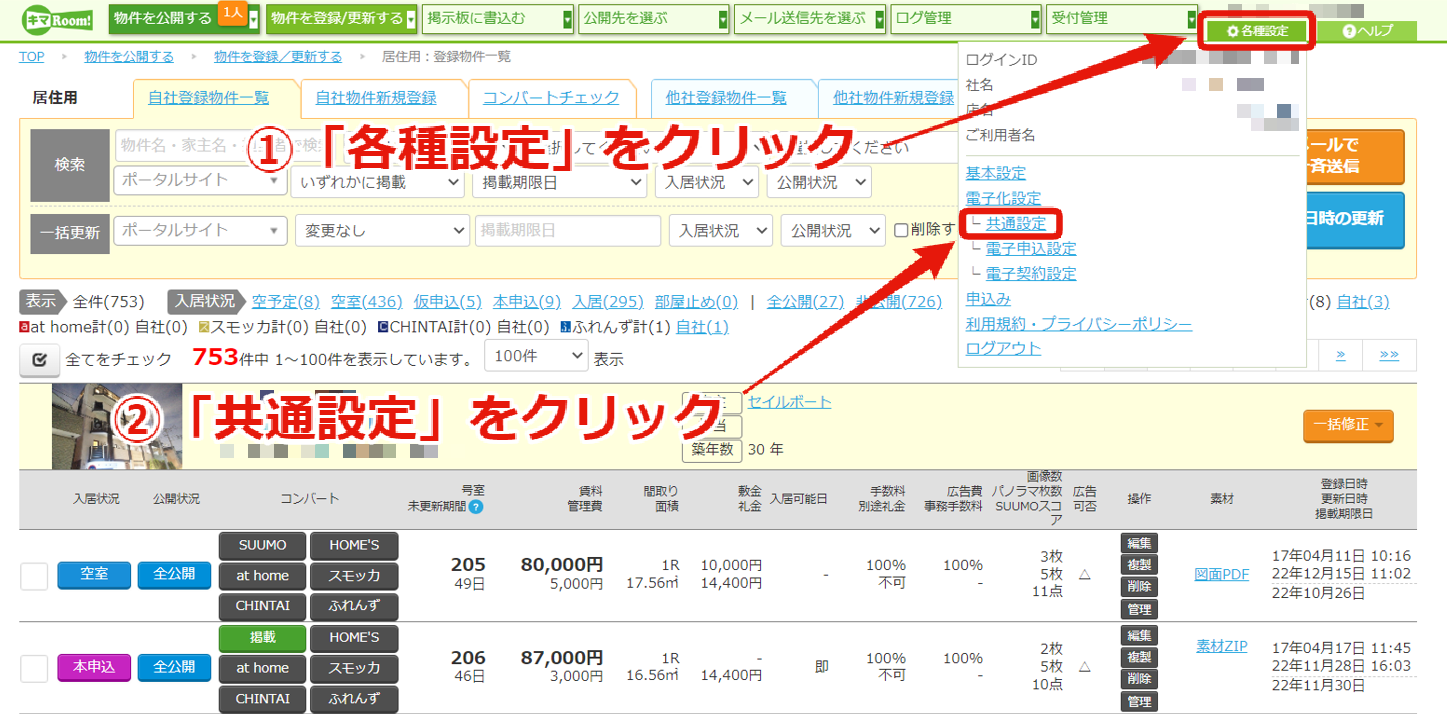Select 電子申込設定 in settings menu
The width and height of the screenshot is (1447, 714).
tap(1031, 248)
